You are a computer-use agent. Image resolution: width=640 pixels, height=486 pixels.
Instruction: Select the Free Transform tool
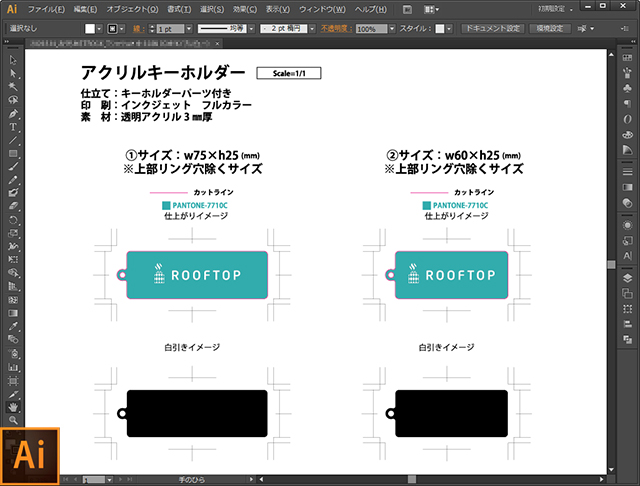[13, 260]
